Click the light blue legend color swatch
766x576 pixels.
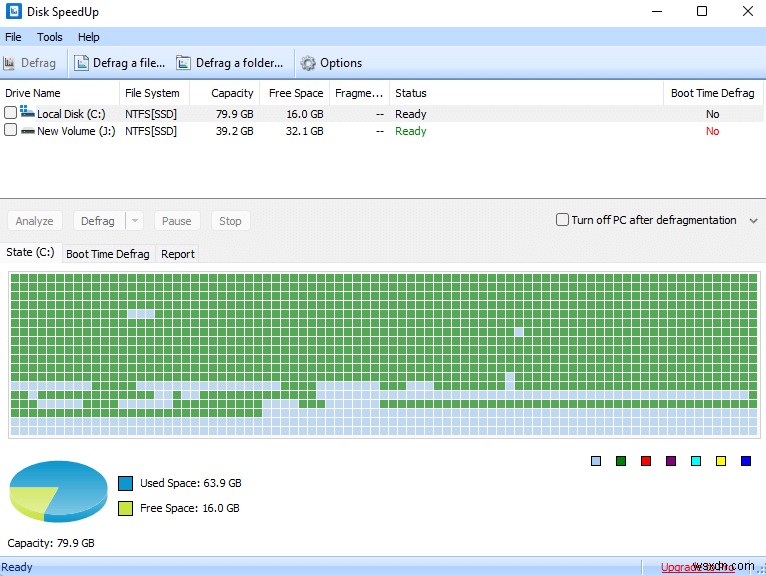tap(596, 461)
